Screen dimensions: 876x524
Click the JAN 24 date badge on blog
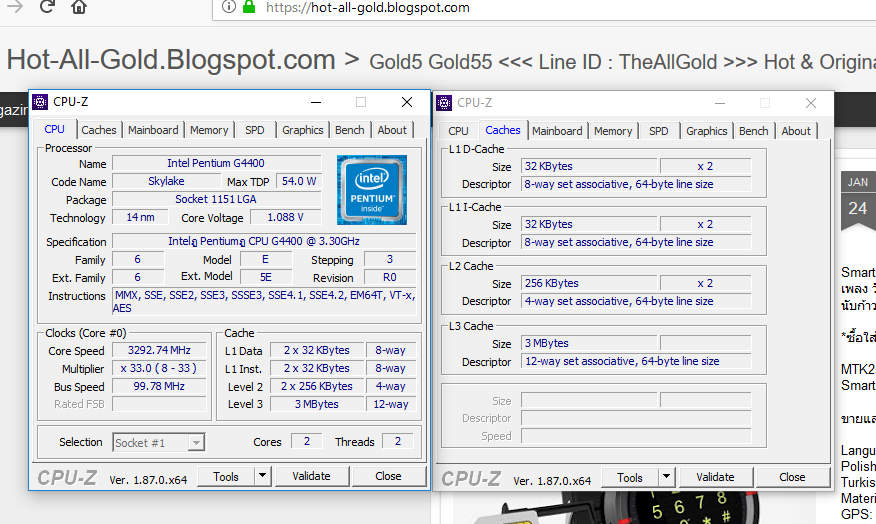858,201
